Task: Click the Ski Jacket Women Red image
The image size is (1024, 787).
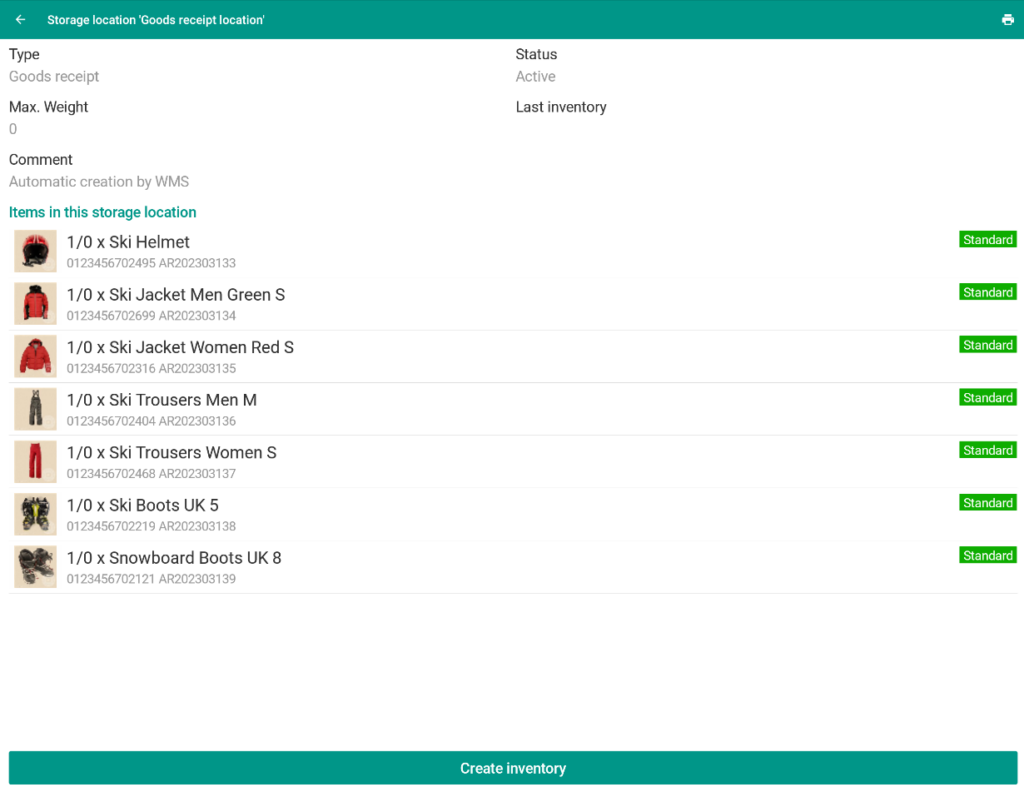Action: tap(35, 356)
